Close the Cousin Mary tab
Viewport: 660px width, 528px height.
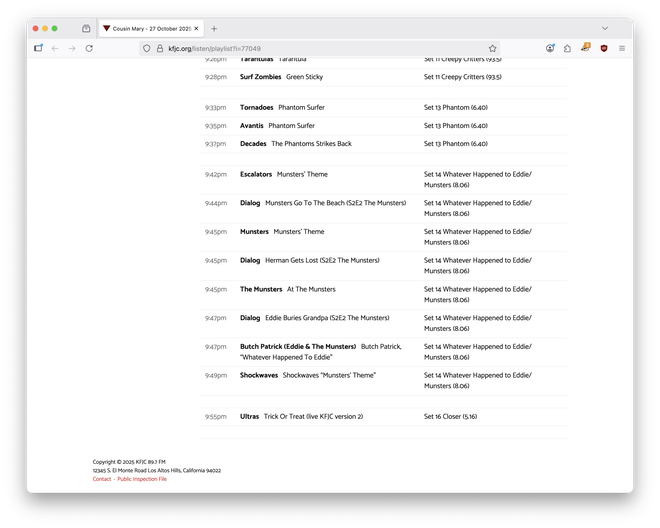tap(196, 29)
